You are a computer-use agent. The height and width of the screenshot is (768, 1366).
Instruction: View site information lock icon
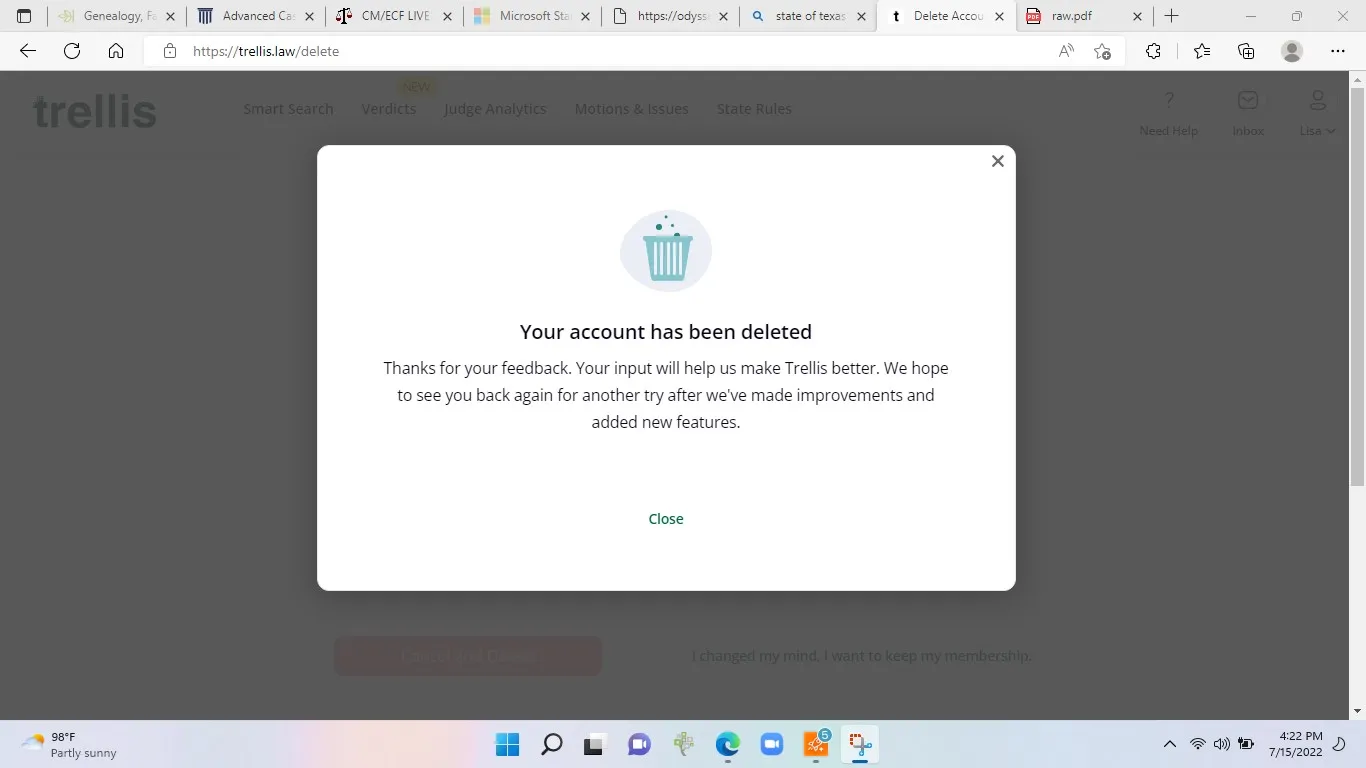170,51
